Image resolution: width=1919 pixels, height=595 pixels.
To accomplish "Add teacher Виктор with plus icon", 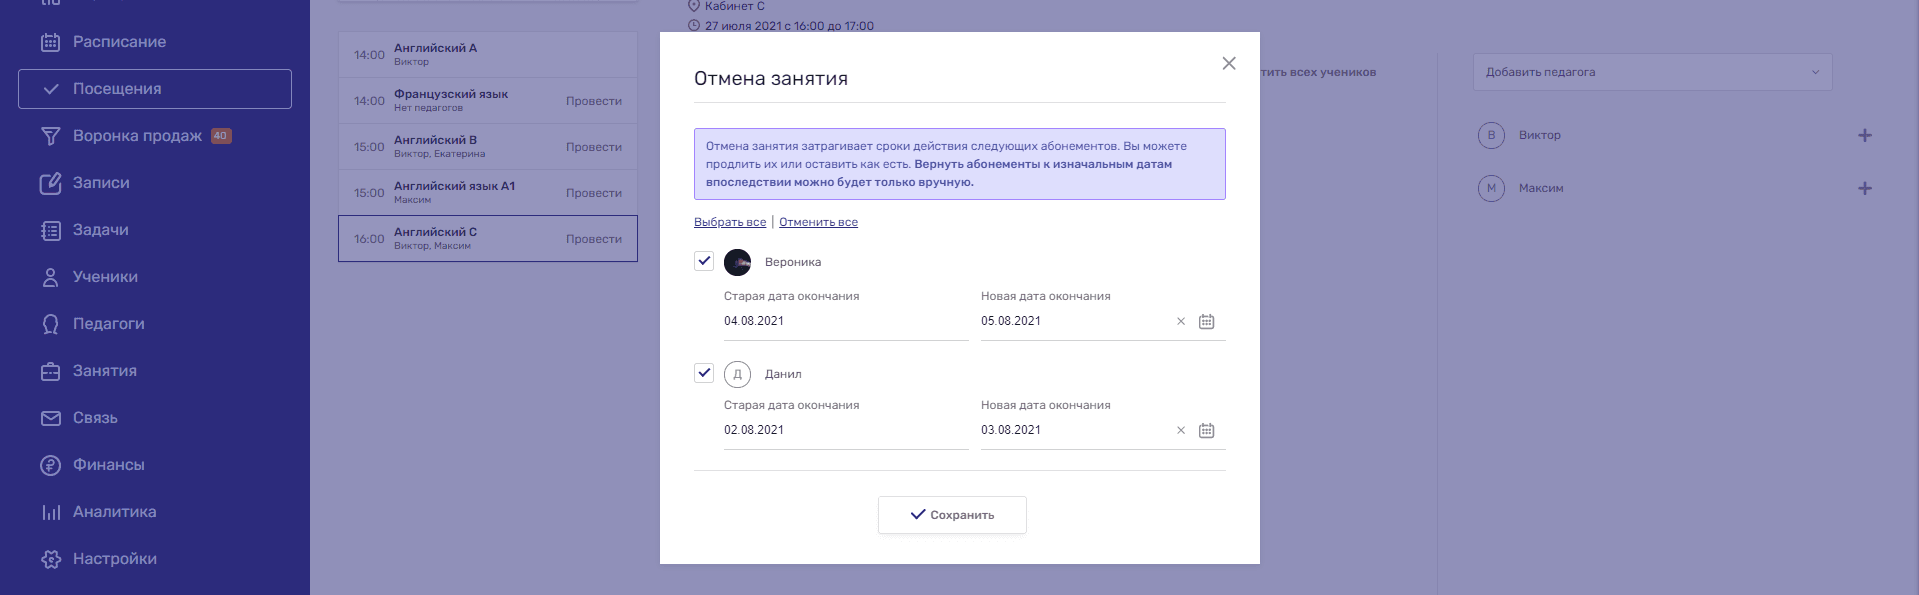I will point(1864,136).
